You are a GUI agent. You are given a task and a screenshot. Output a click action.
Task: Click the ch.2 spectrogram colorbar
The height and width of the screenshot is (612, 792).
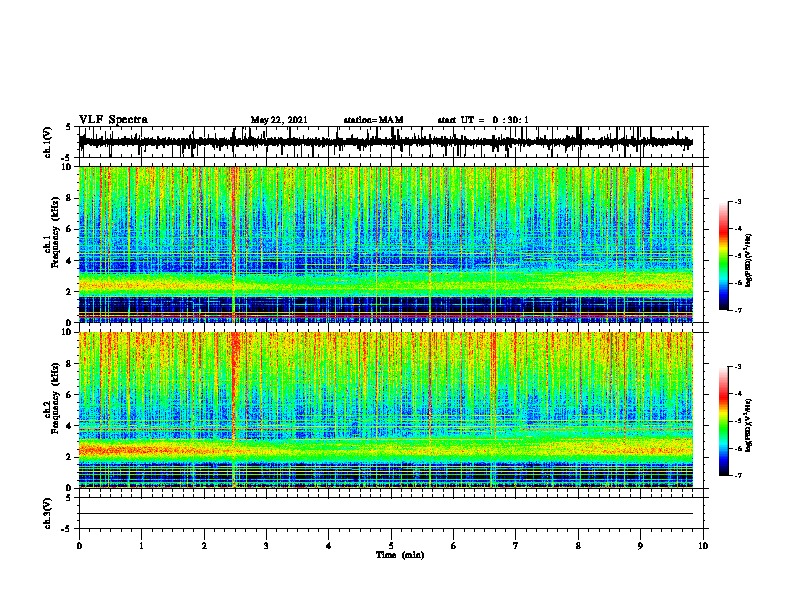point(724,421)
